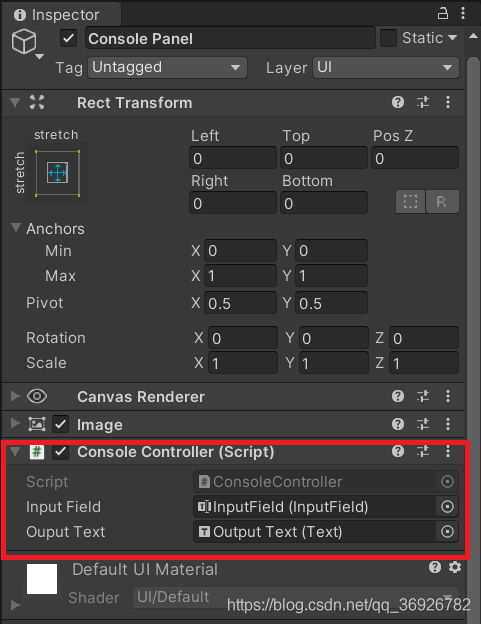Toggle Rect Transform blueprint mode button
The height and width of the screenshot is (624, 481).
coord(410,202)
